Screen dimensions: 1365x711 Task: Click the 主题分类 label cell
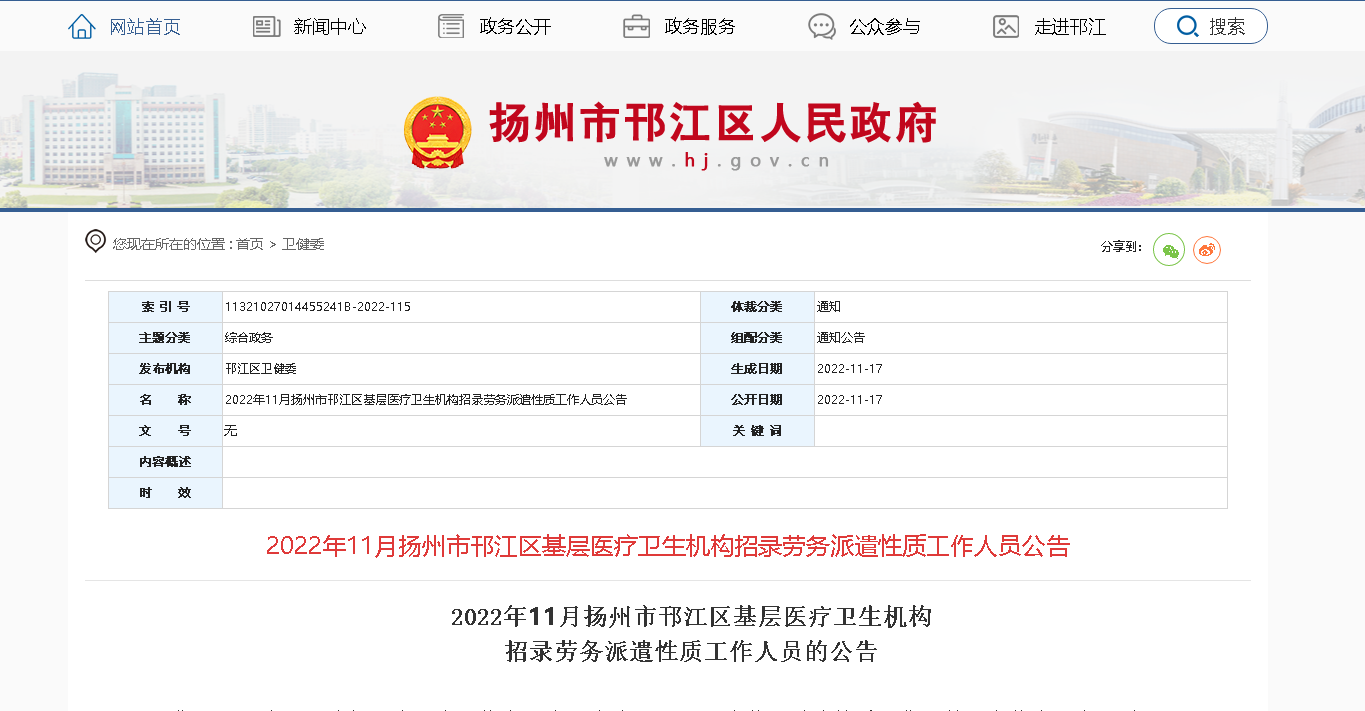coord(165,338)
